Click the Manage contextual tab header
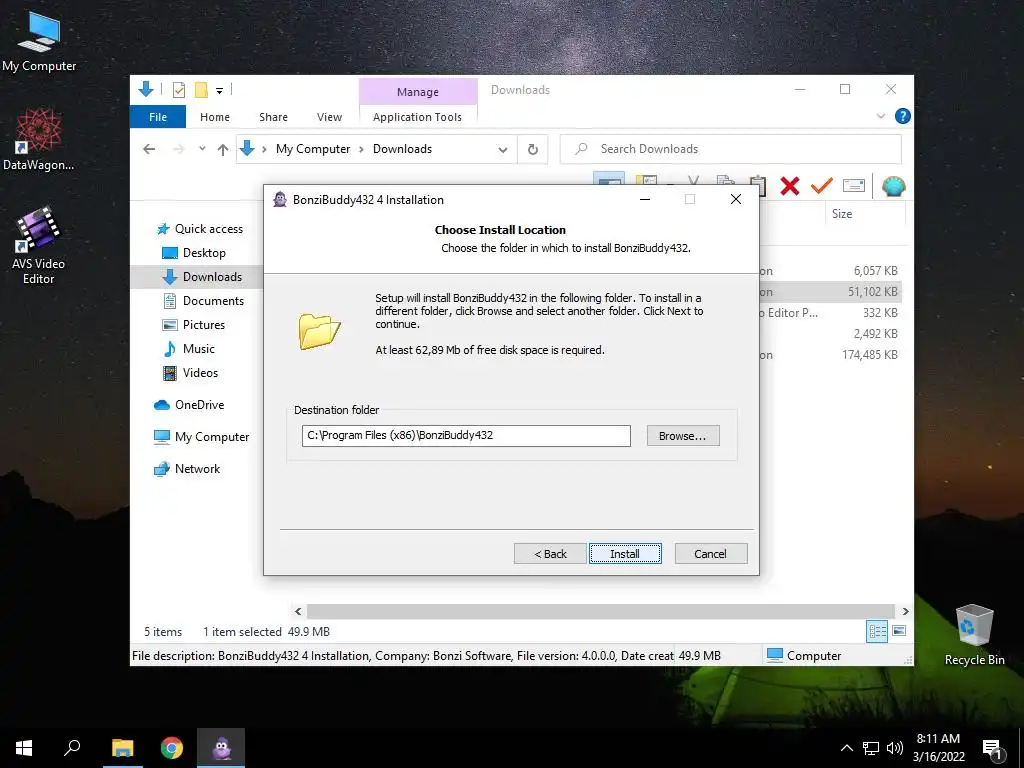 click(x=418, y=92)
